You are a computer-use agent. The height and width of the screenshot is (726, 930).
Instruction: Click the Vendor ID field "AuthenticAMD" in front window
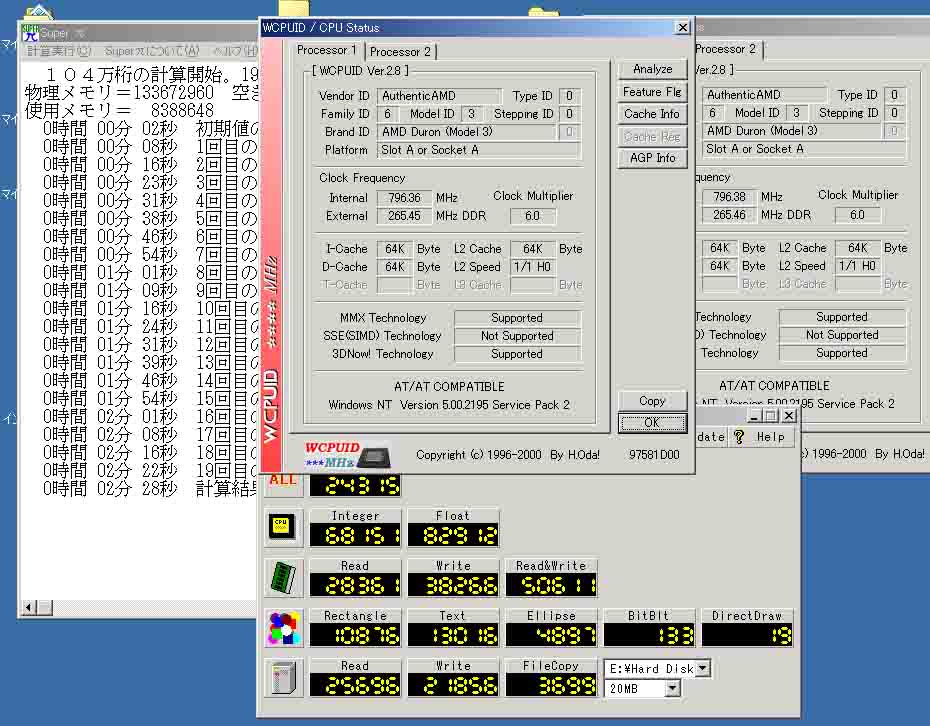(x=440, y=95)
